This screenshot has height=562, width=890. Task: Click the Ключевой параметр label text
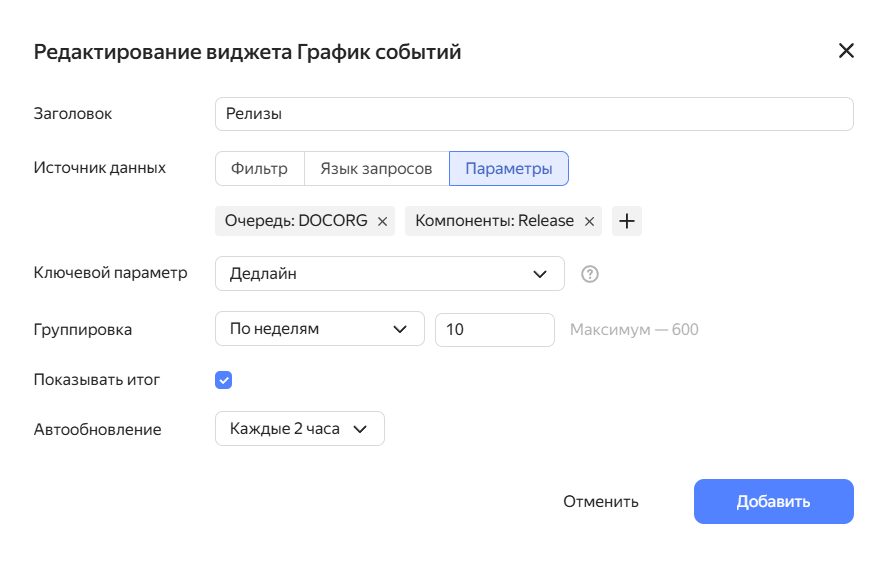coord(110,272)
